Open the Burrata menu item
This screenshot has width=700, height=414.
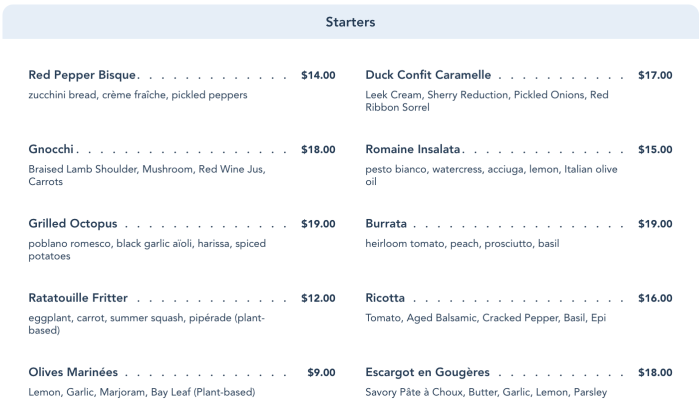click(386, 224)
